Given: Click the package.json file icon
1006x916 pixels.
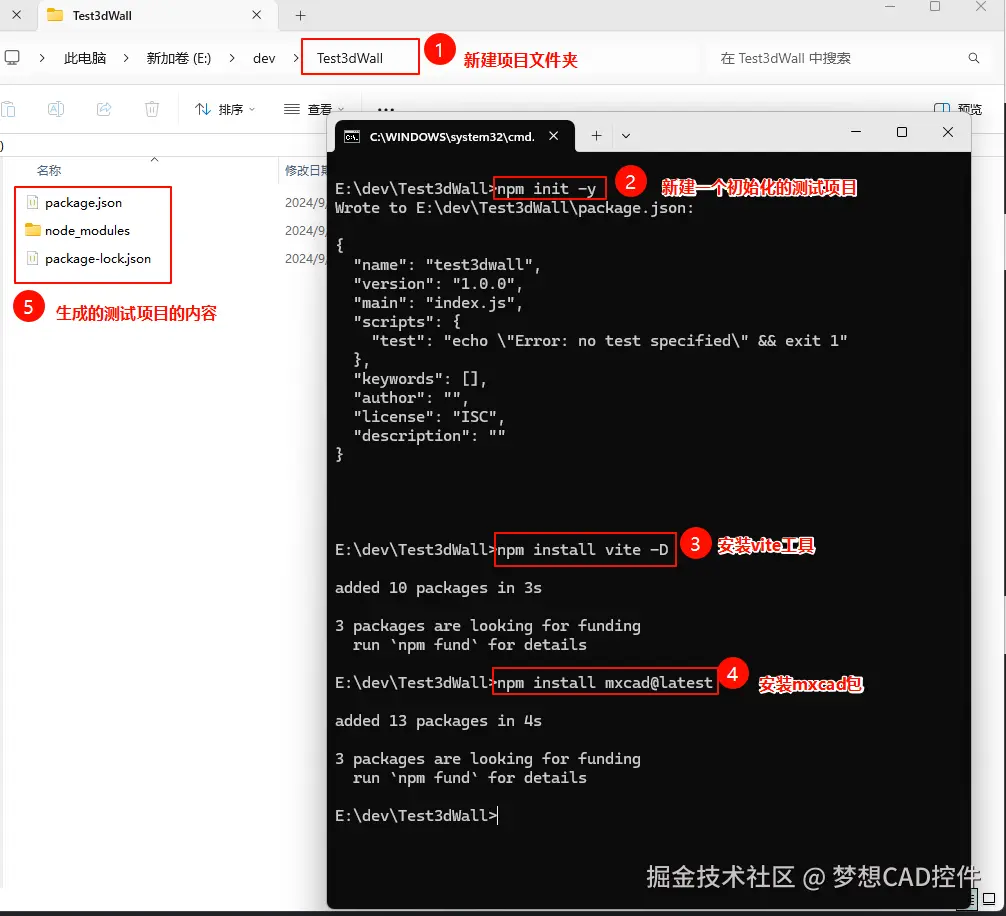Looking at the screenshot, I should [x=32, y=202].
